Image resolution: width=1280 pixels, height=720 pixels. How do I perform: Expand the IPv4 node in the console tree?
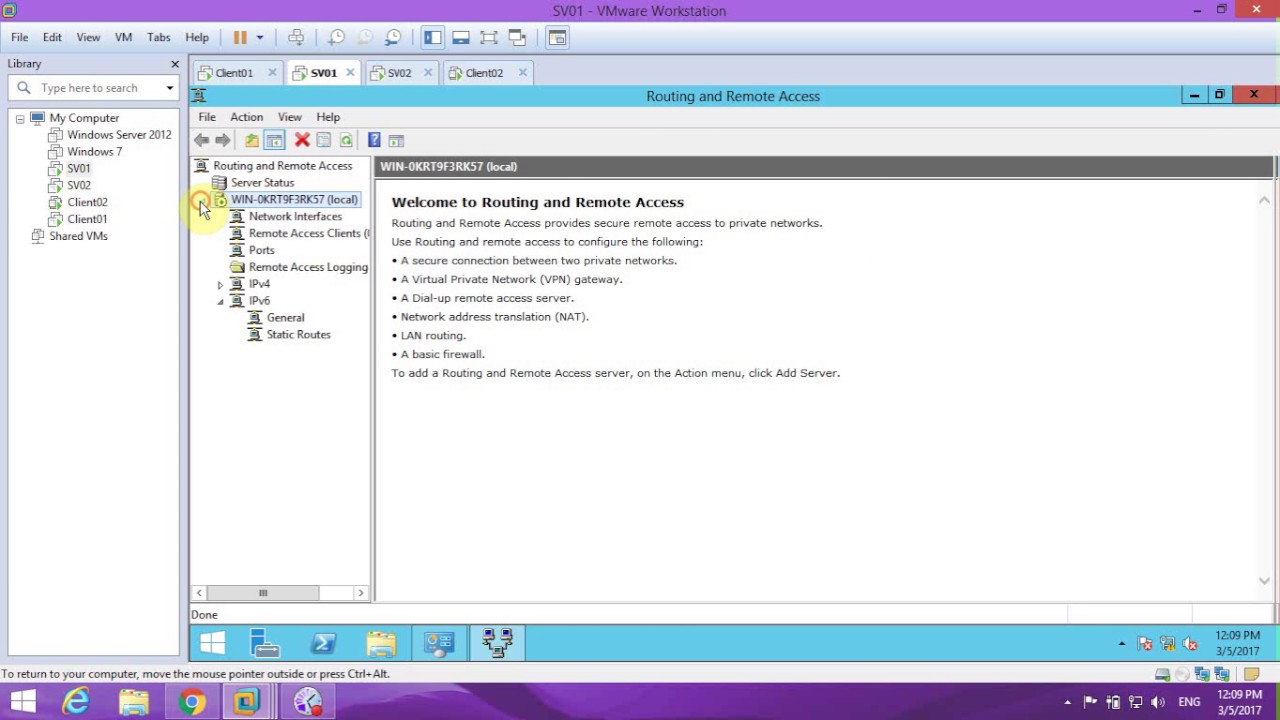click(220, 284)
